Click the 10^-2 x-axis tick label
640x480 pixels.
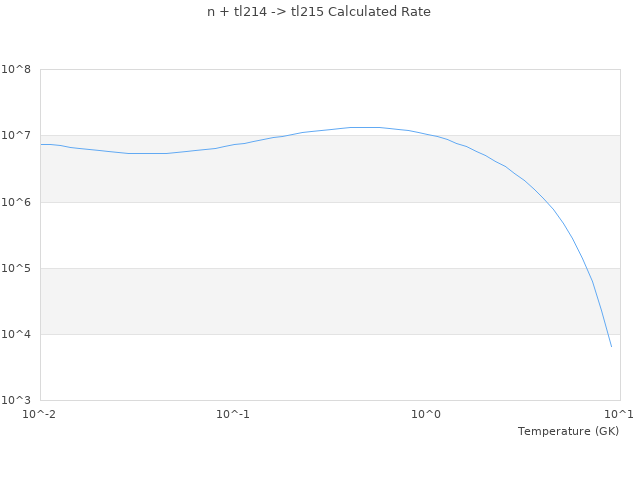tap(40, 414)
